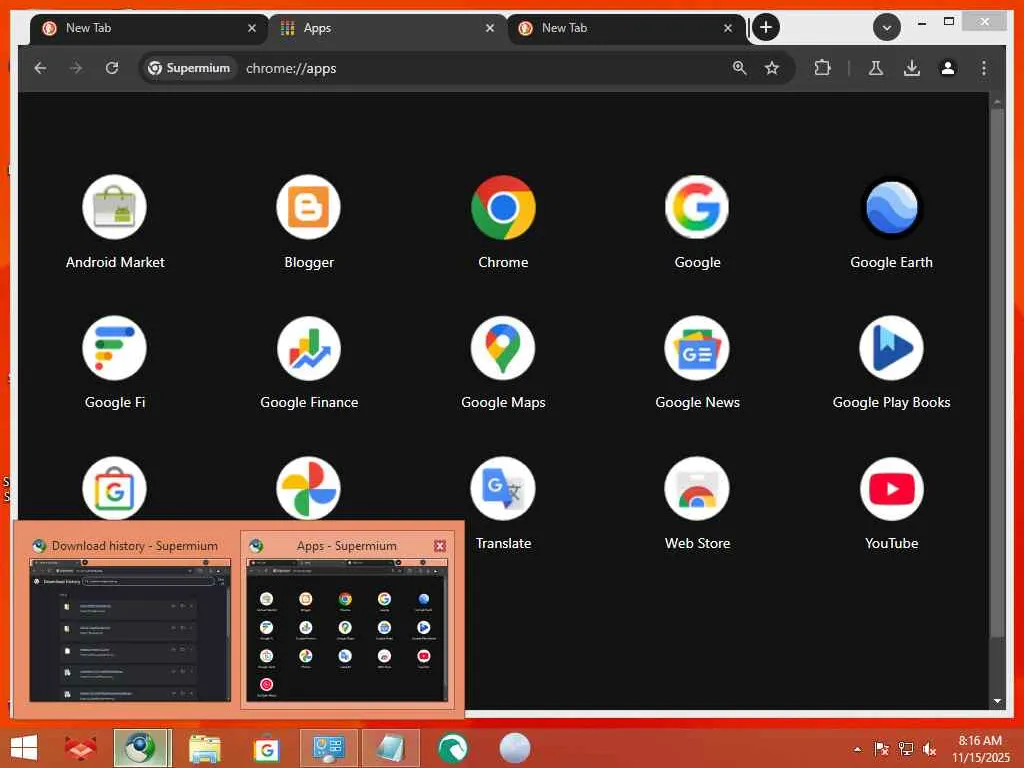Open File Explorer from taskbar

coord(204,748)
